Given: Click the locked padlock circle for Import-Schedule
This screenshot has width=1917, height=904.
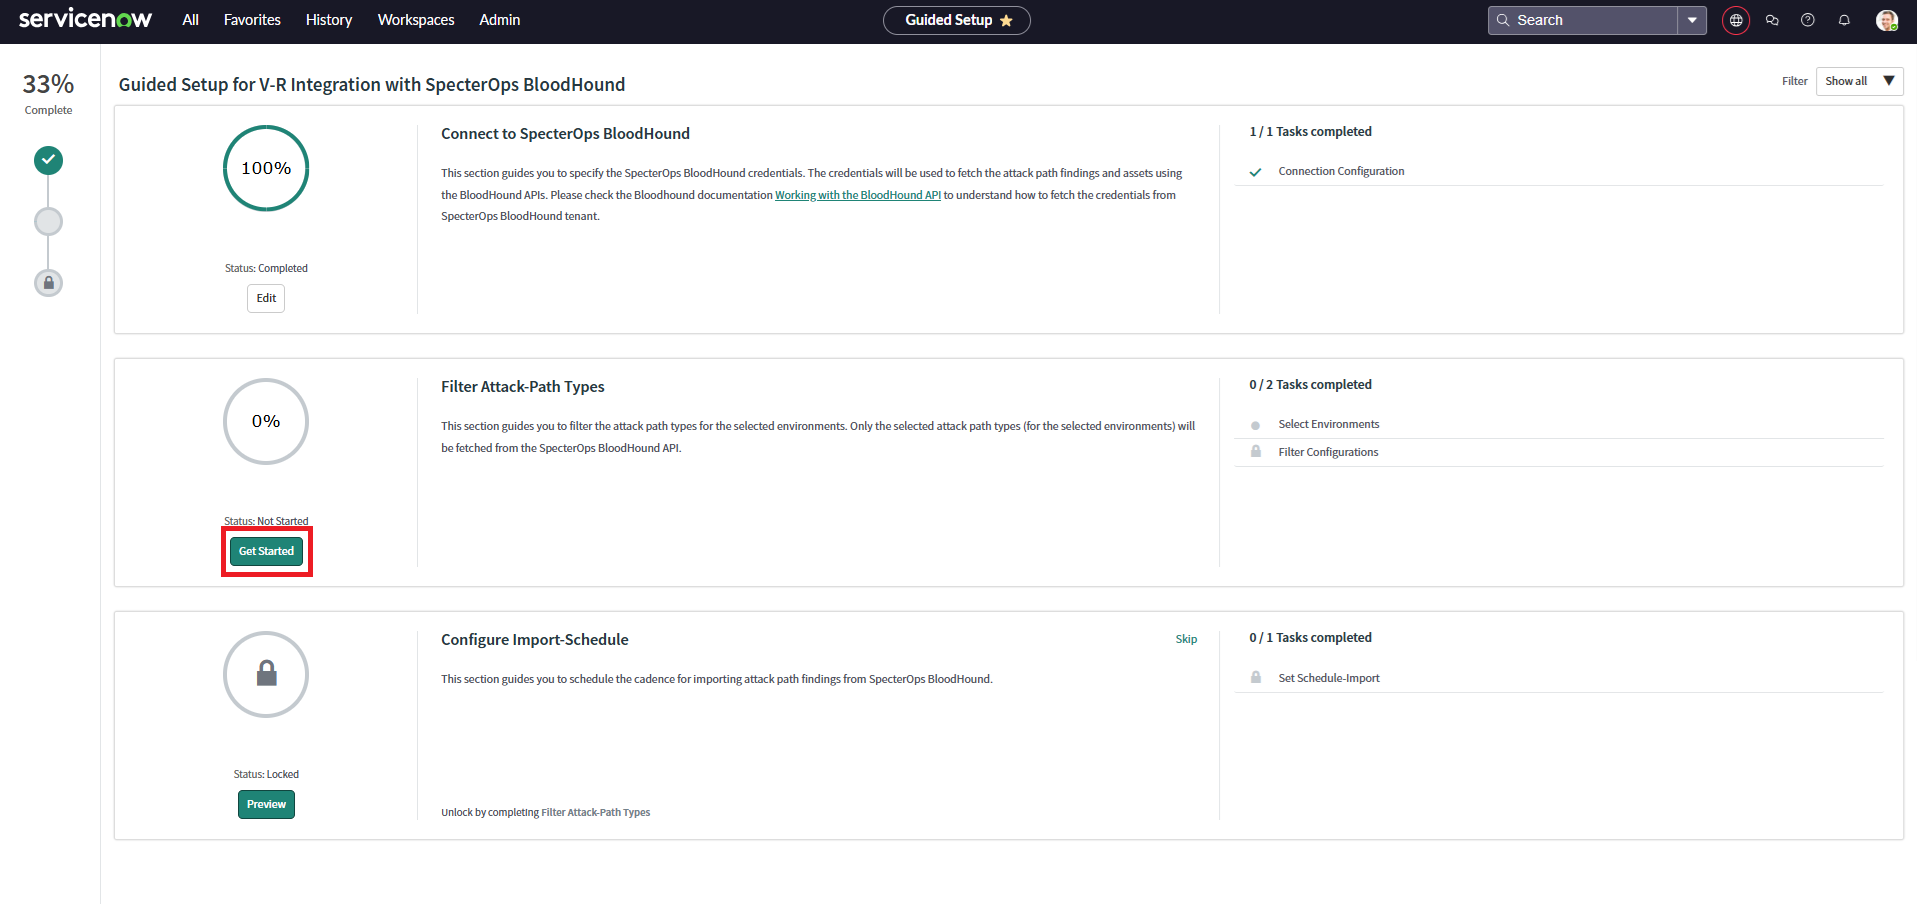Looking at the screenshot, I should click(266, 674).
